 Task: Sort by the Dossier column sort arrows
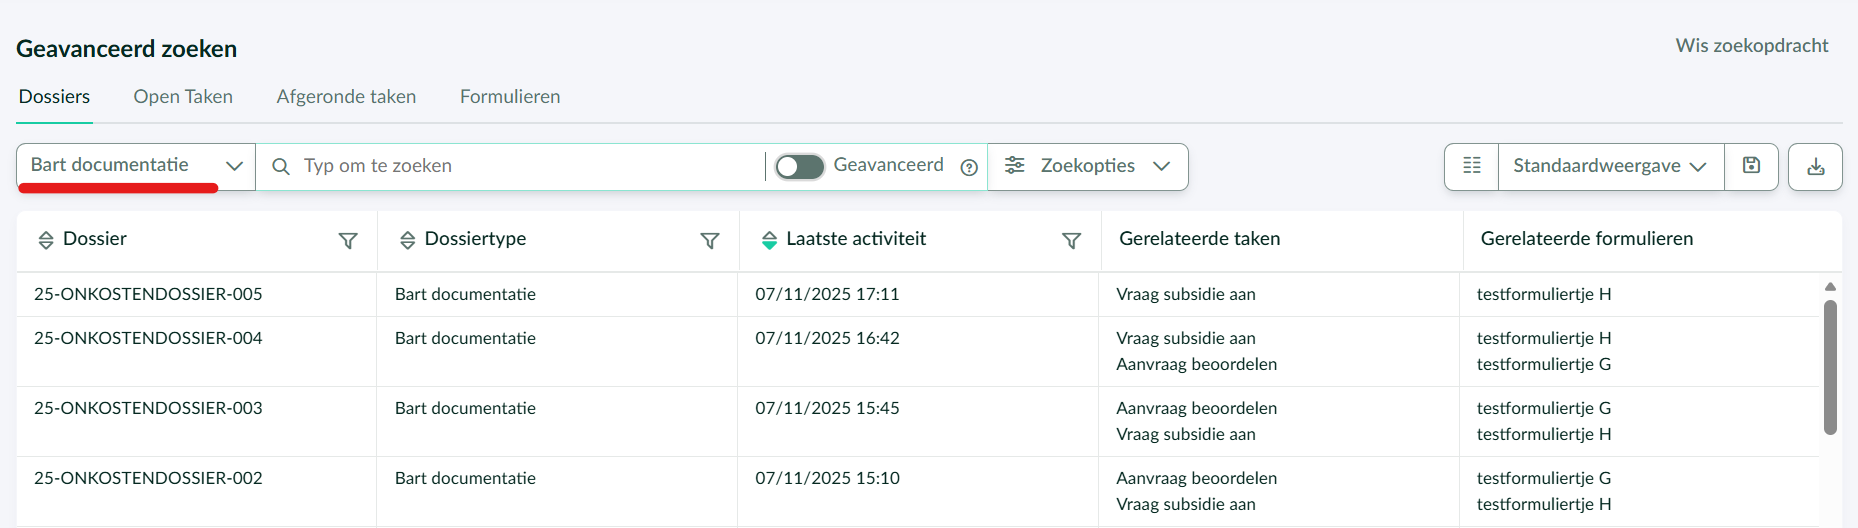point(46,240)
